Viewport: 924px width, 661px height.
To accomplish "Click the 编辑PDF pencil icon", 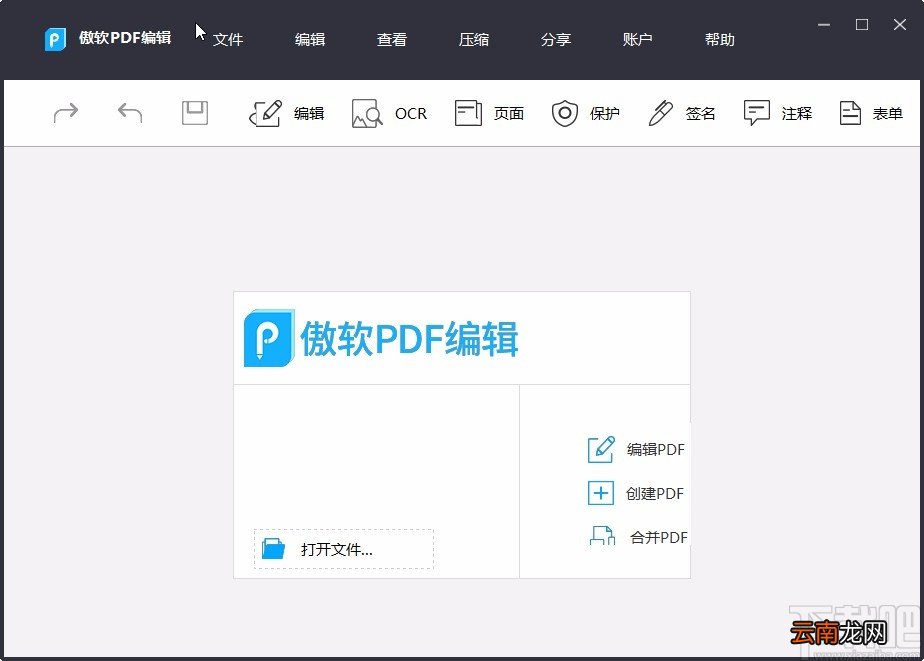I will (x=601, y=450).
